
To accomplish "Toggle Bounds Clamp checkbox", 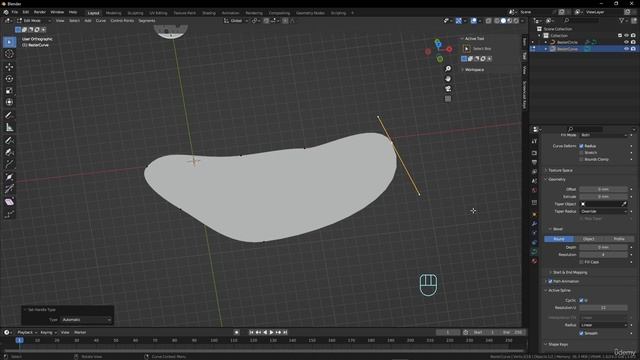I will pos(581,159).
